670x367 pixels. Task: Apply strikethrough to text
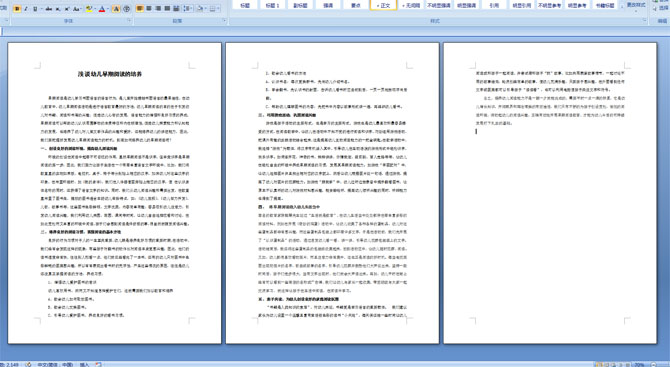tap(49, 9)
